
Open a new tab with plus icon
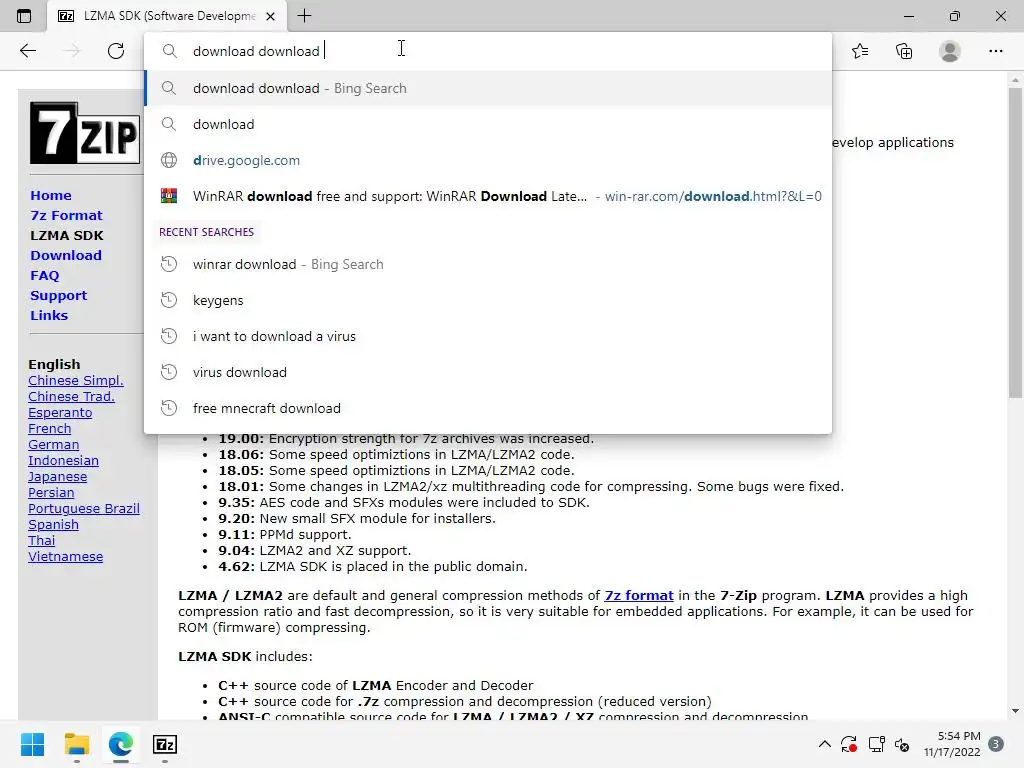(x=304, y=16)
